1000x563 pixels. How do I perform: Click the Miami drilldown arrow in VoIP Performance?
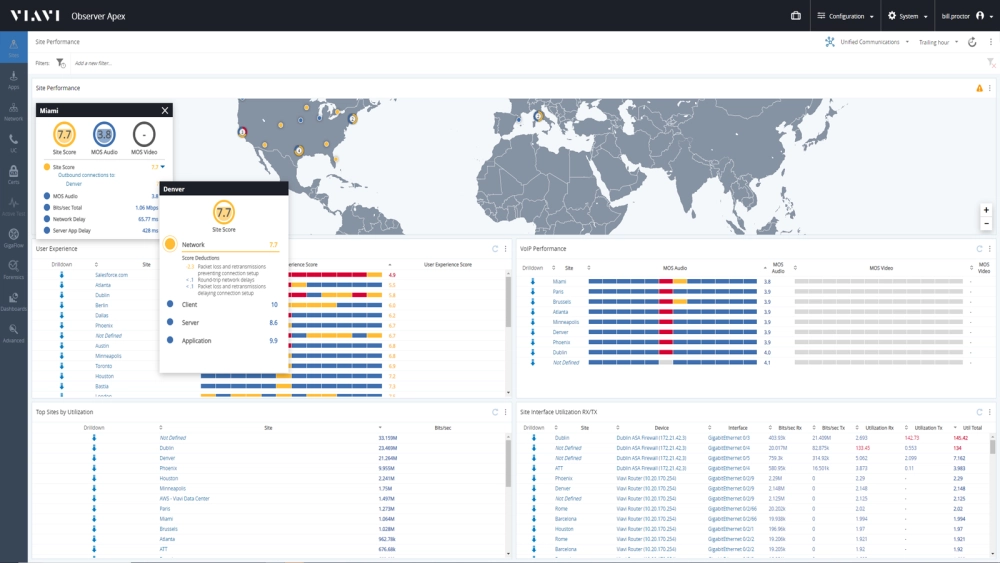533,282
